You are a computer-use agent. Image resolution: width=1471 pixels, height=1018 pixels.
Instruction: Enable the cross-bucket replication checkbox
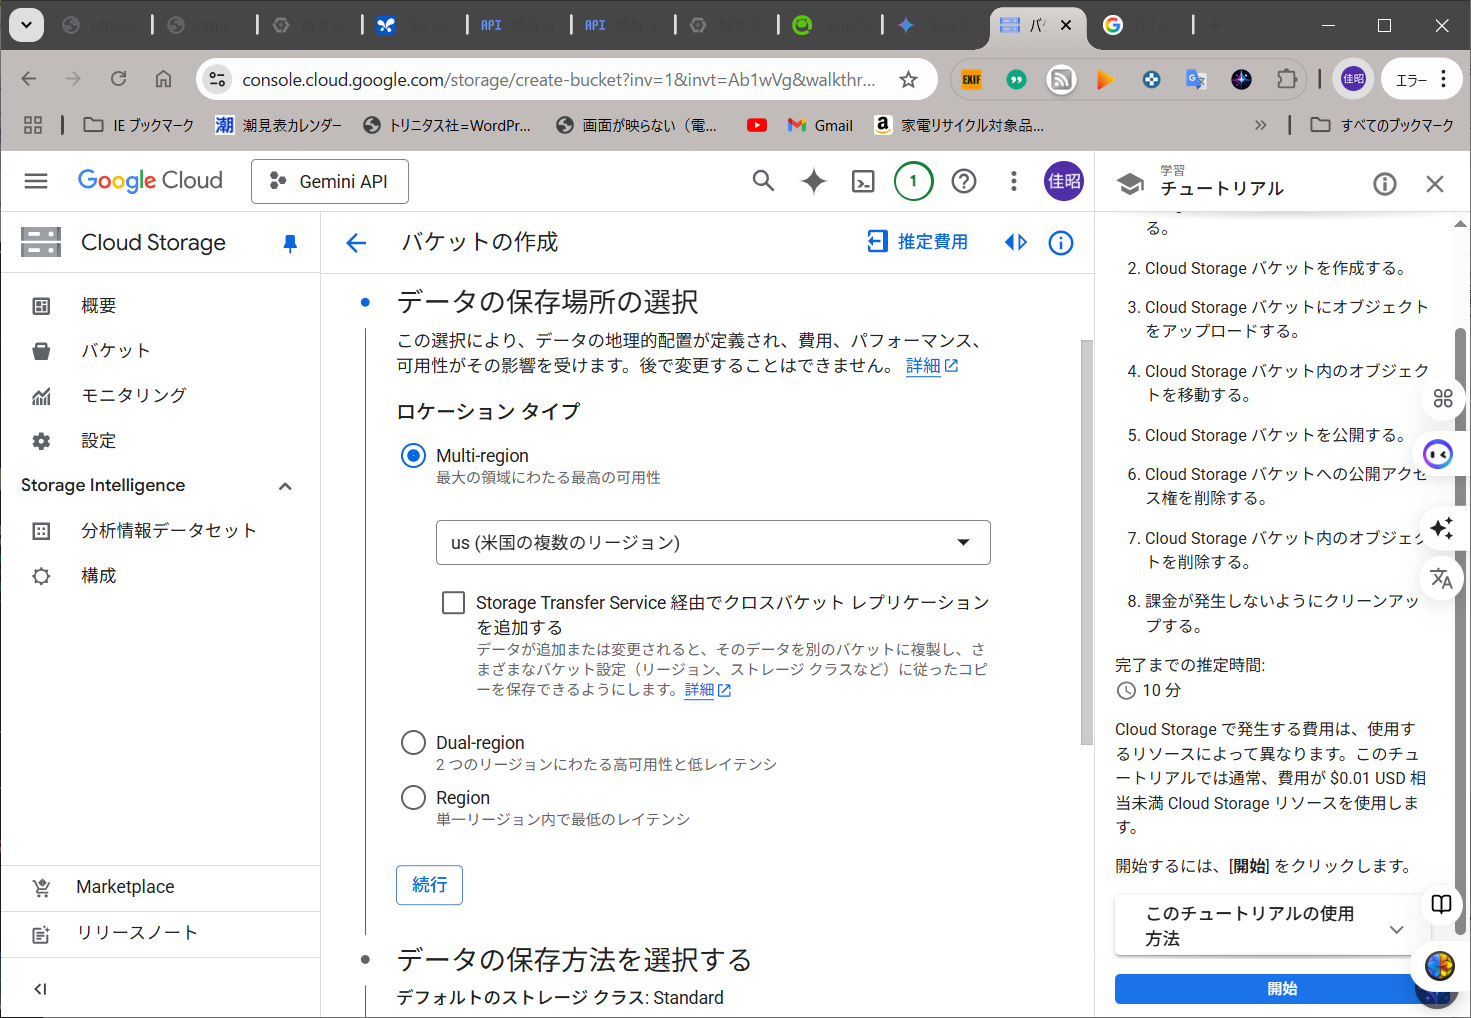click(454, 603)
